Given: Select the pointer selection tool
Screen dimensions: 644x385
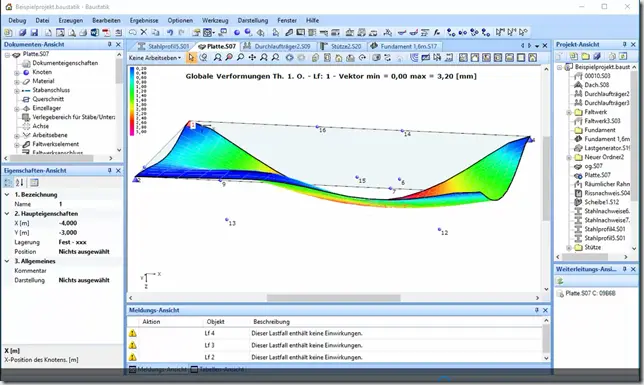Looking at the screenshot, I should point(191,58).
